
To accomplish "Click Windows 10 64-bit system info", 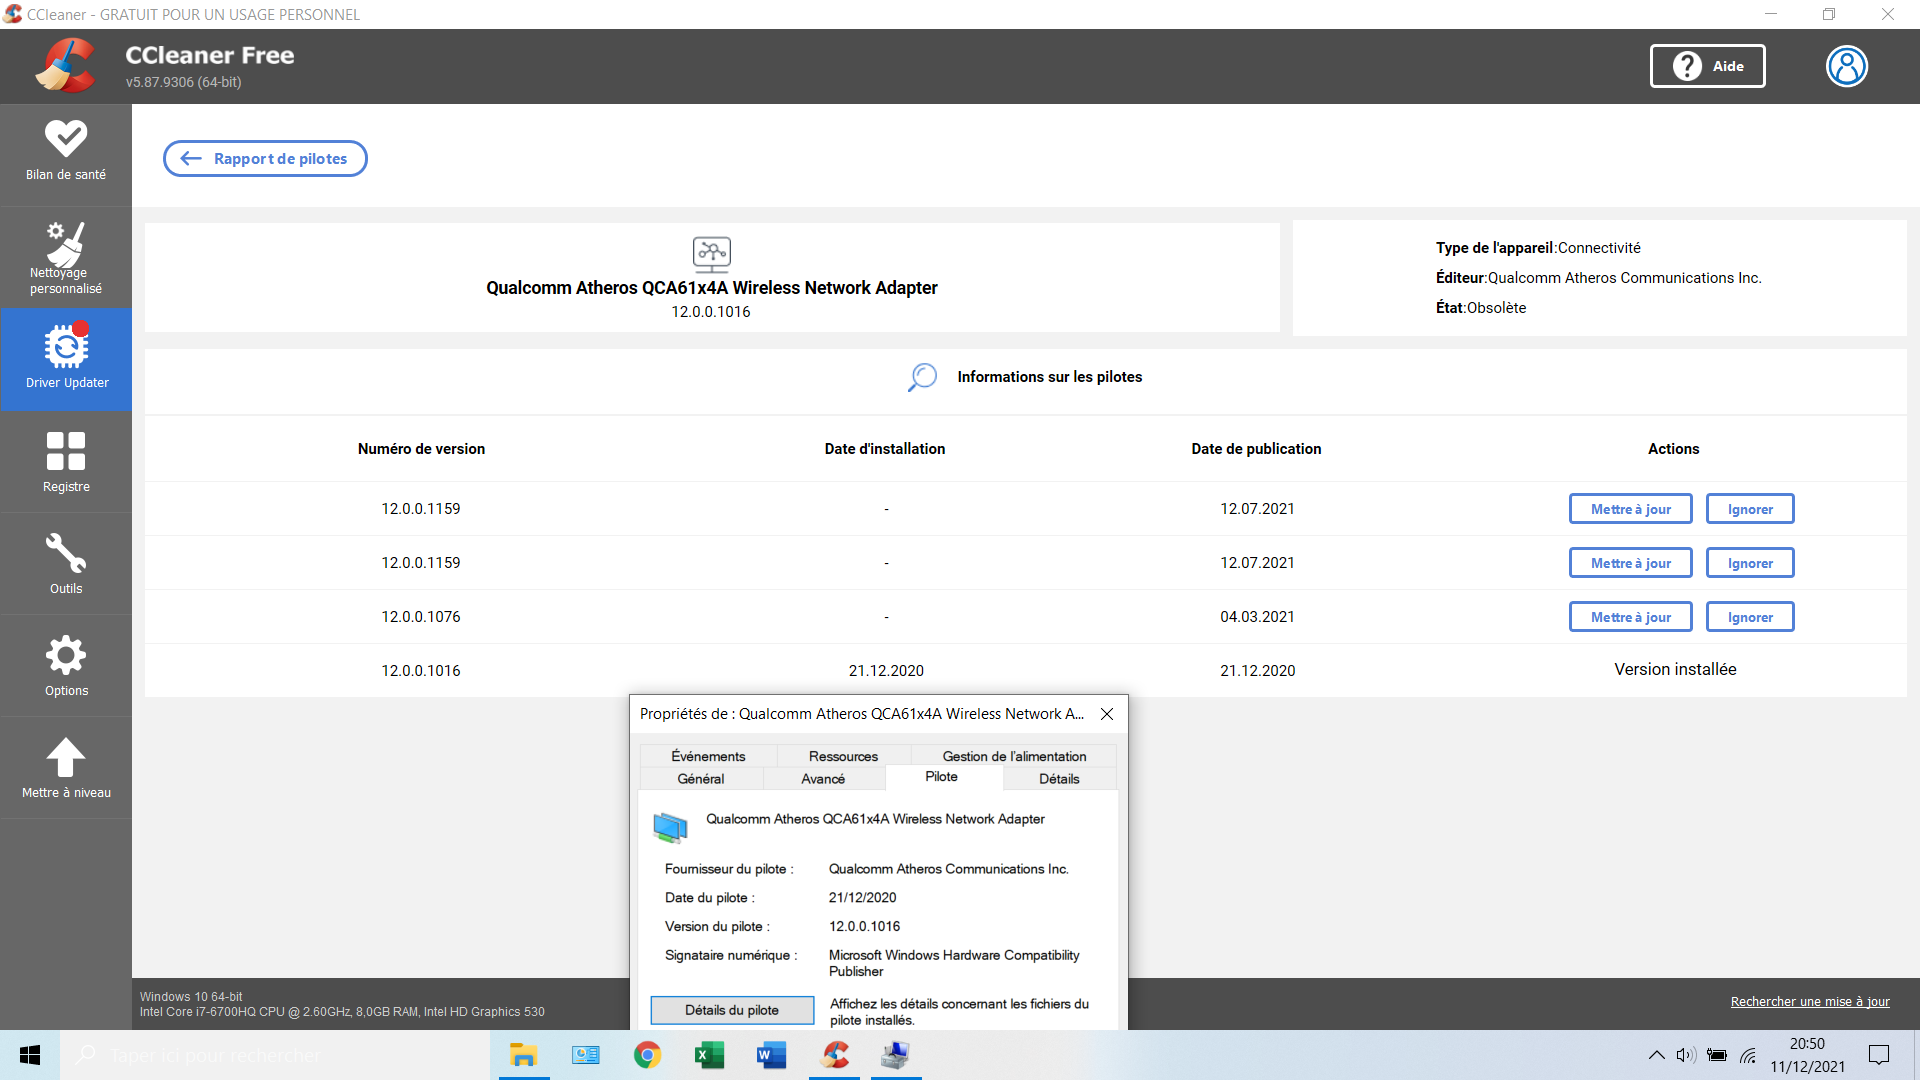I will pyautogui.click(x=191, y=997).
